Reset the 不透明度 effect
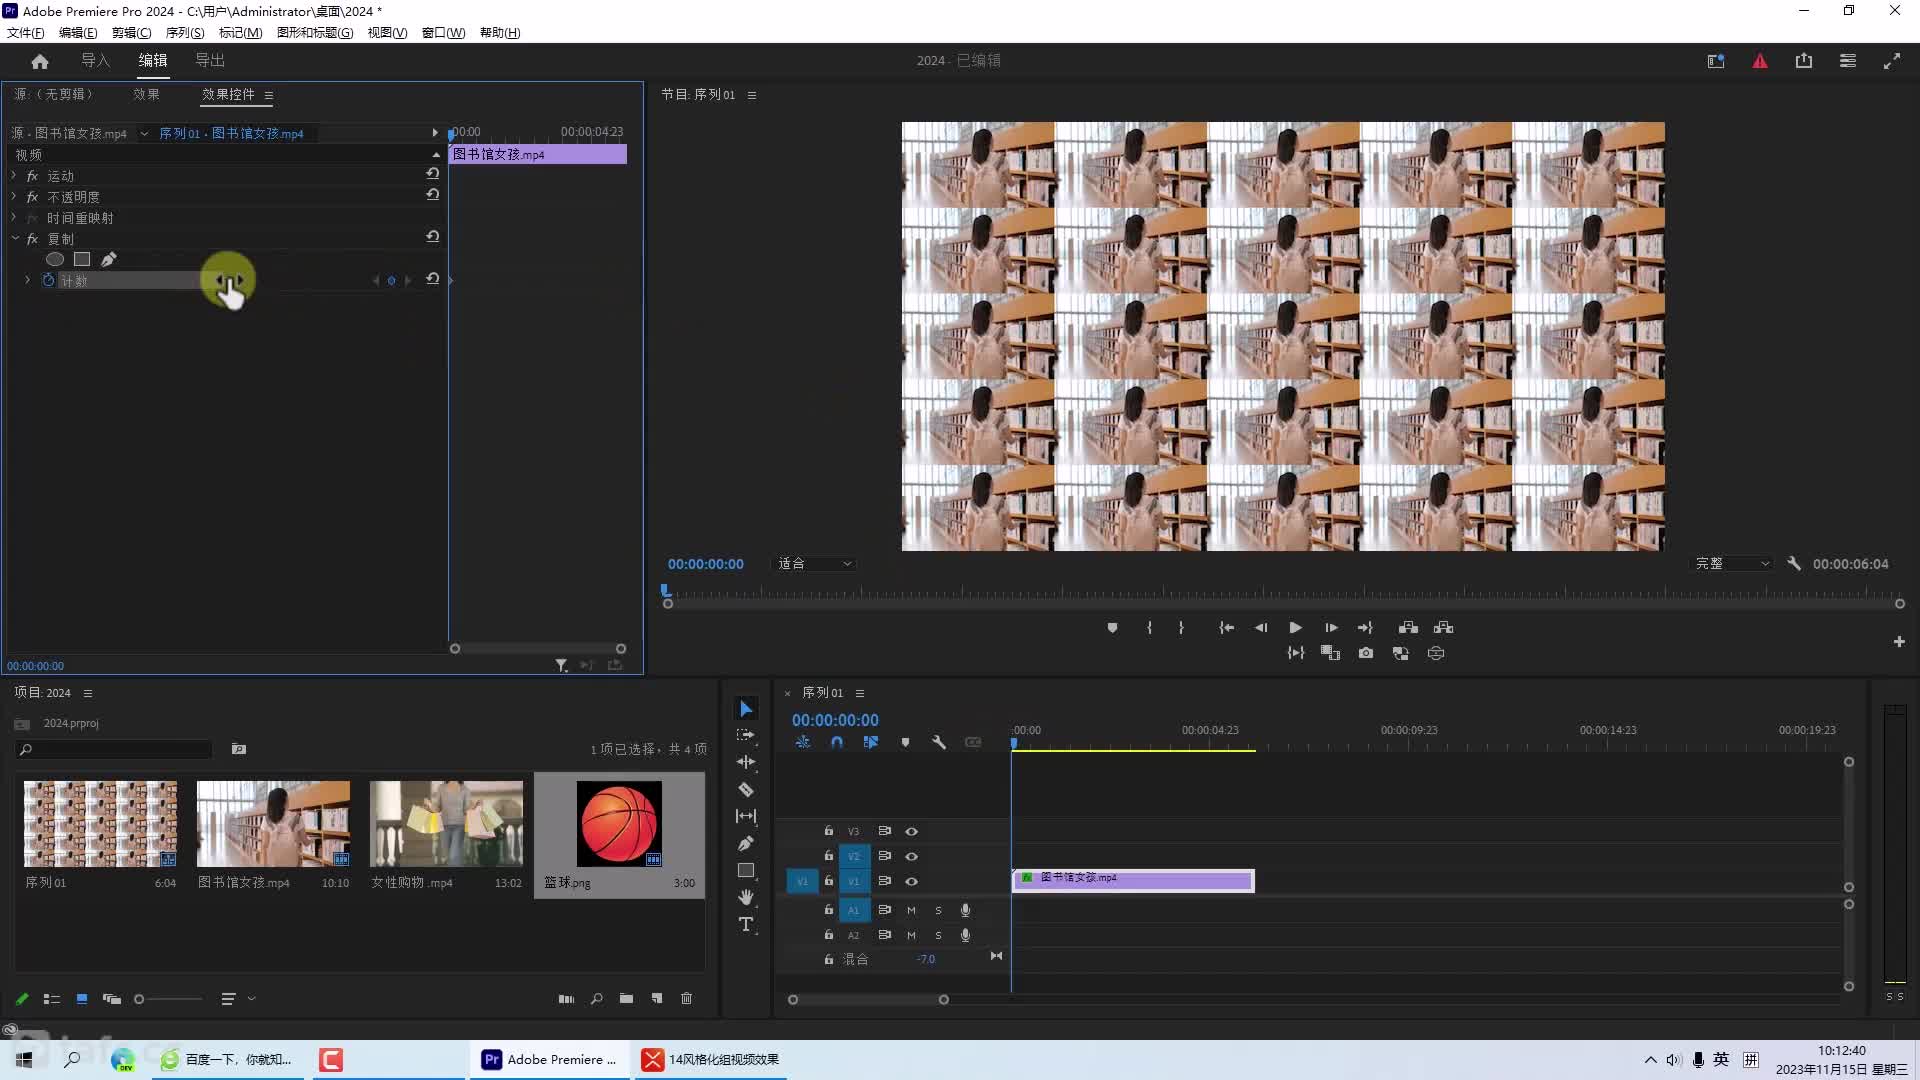 pyautogui.click(x=433, y=195)
